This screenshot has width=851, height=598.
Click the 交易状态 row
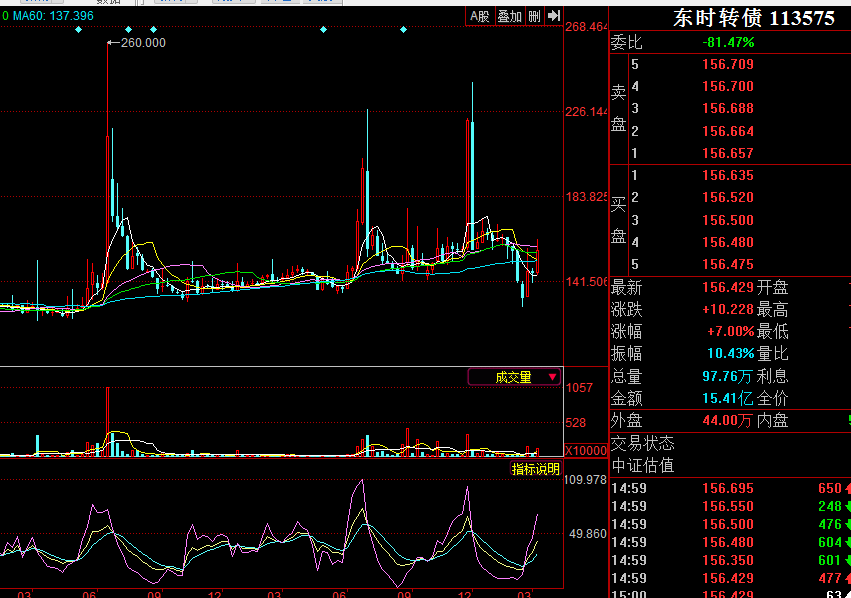pyautogui.click(x=643, y=443)
